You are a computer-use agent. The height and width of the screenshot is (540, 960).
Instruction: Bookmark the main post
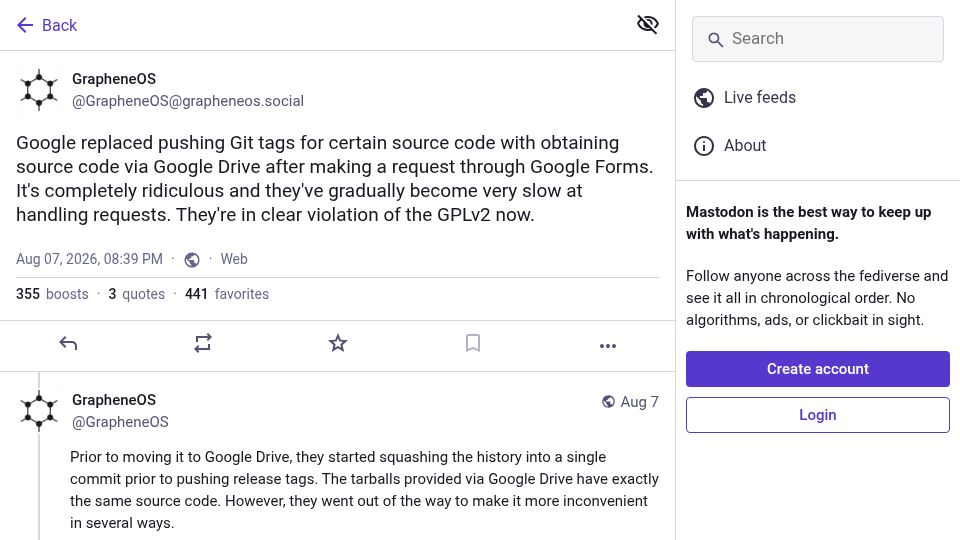[473, 343]
